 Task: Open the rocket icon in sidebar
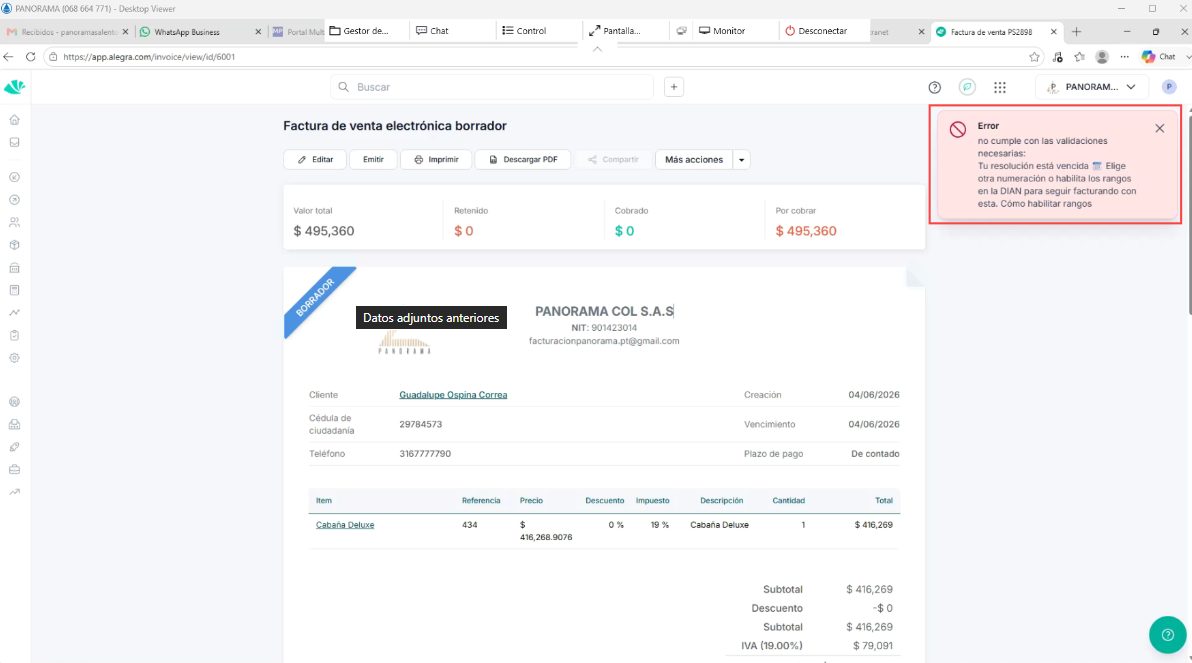tap(14, 447)
